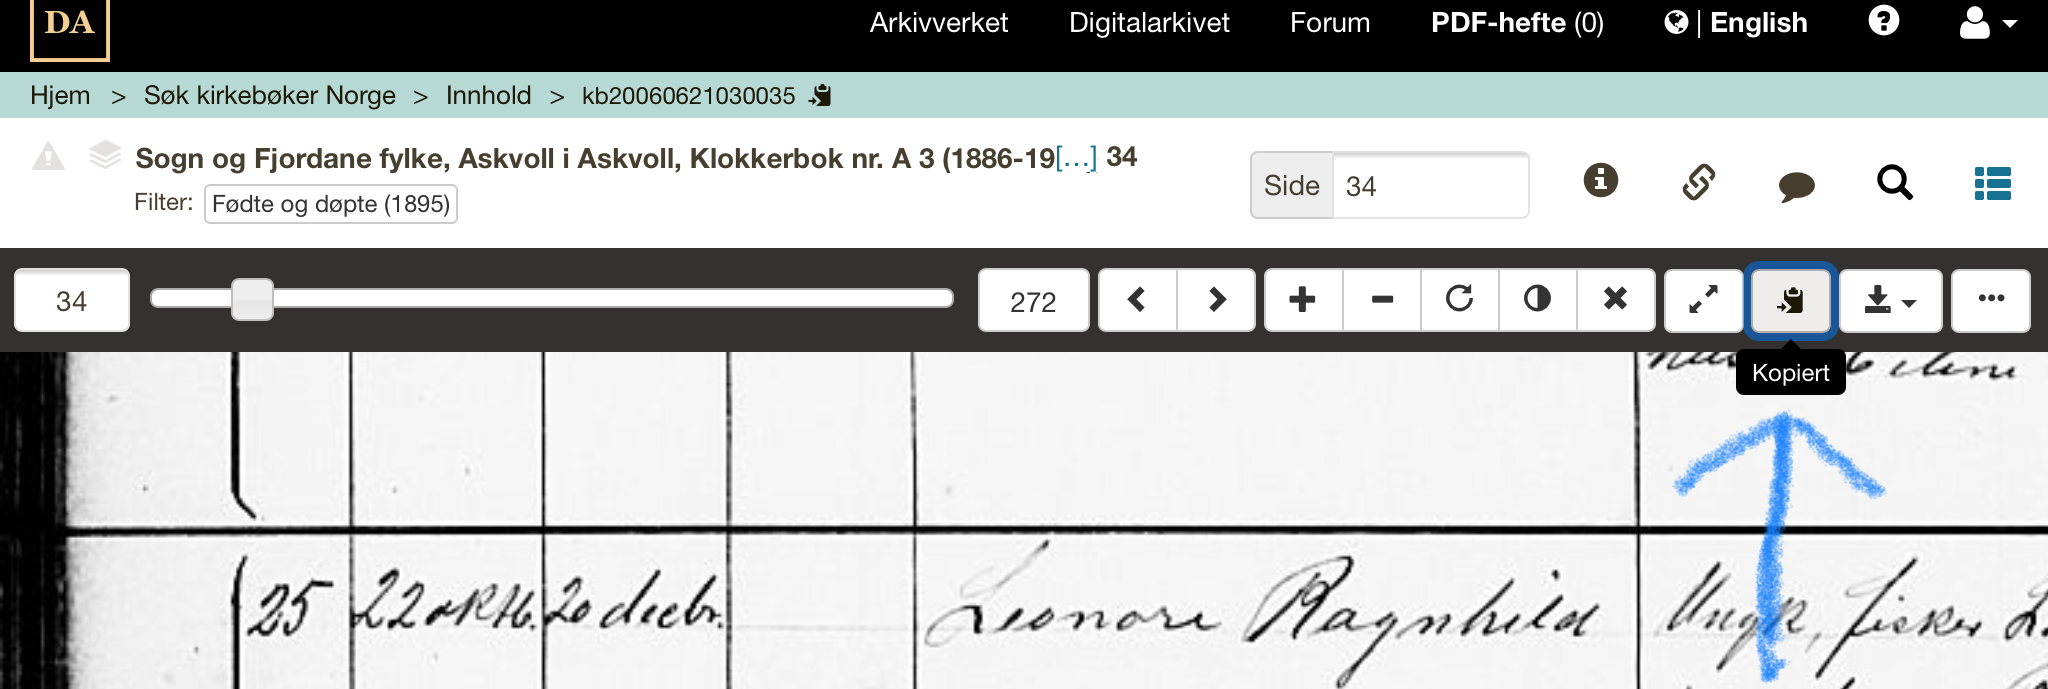Open PDF-hefte in the top menu
This screenshot has height=689, width=2048.
pyautogui.click(x=1517, y=23)
